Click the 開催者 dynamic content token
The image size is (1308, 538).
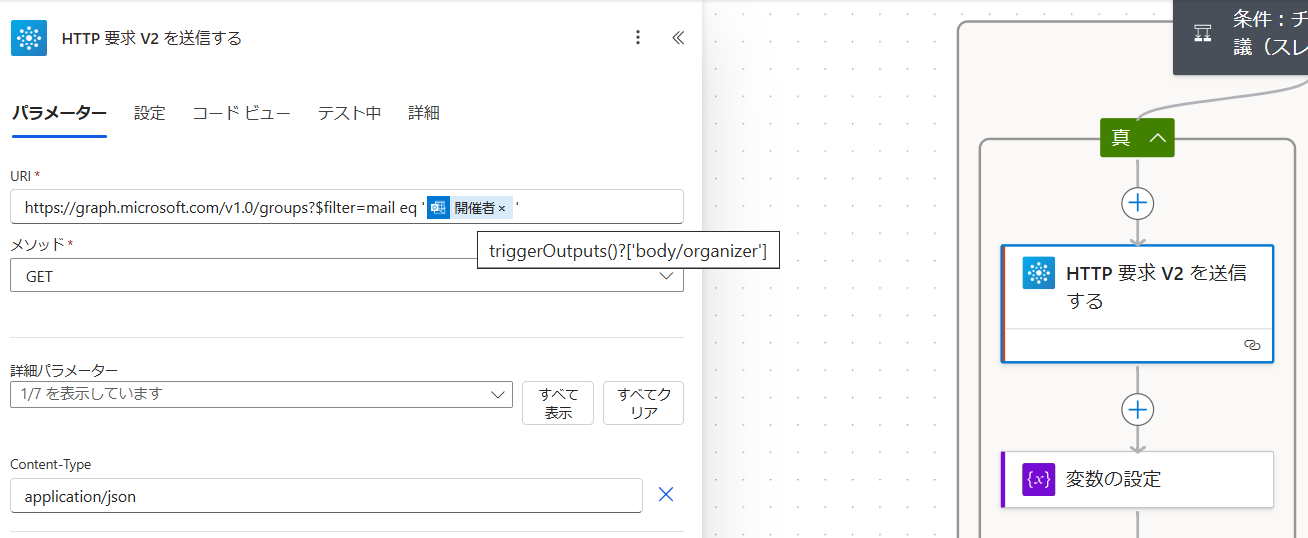pyautogui.click(x=469, y=208)
